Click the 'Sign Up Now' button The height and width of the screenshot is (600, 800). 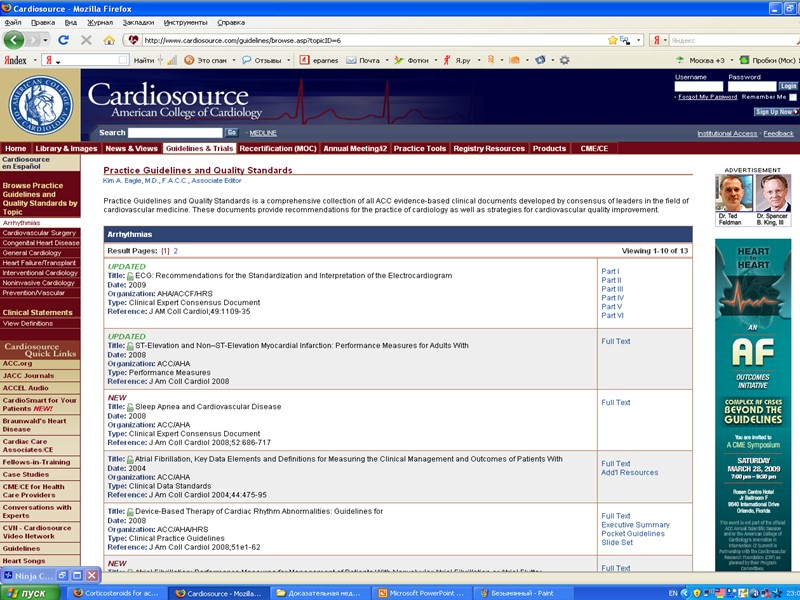pyautogui.click(x=776, y=112)
